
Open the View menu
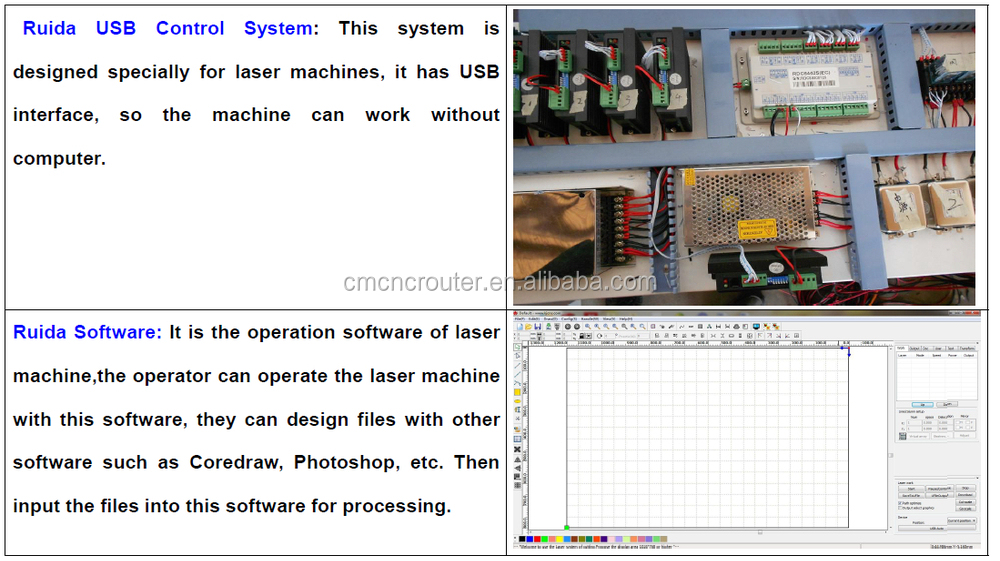(608, 319)
